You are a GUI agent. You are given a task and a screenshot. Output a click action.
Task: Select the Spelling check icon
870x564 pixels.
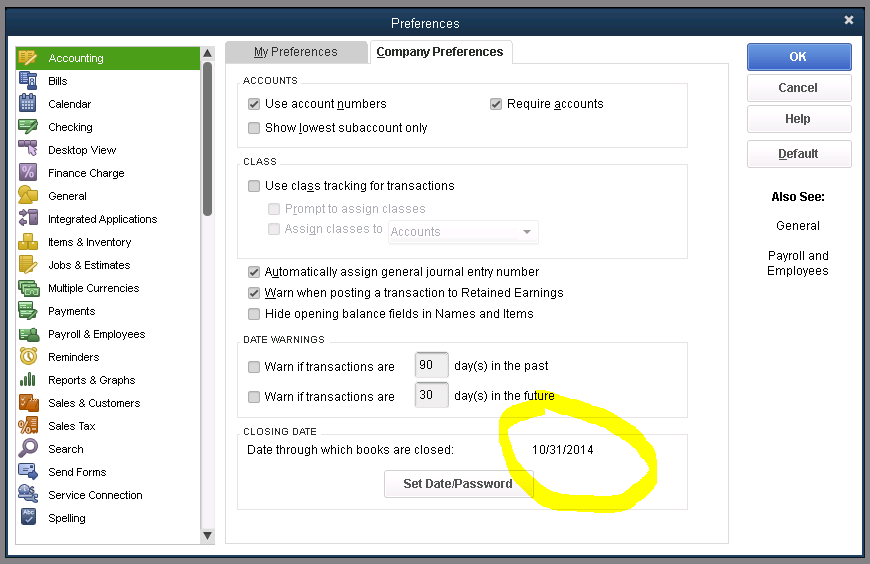pyautogui.click(x=28, y=517)
